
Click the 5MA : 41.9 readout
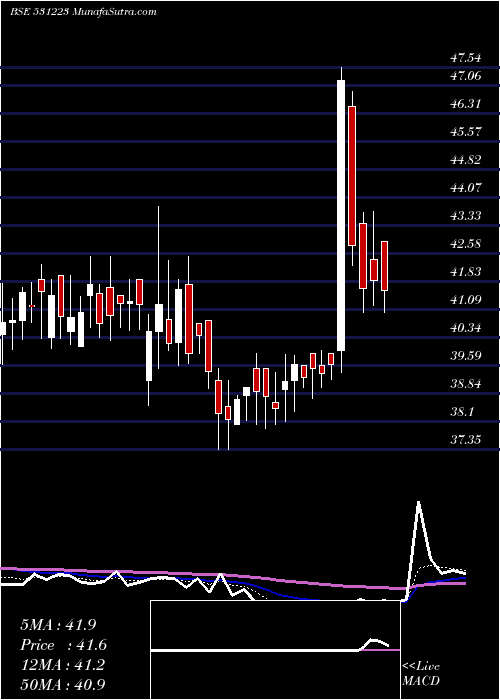coord(58,625)
